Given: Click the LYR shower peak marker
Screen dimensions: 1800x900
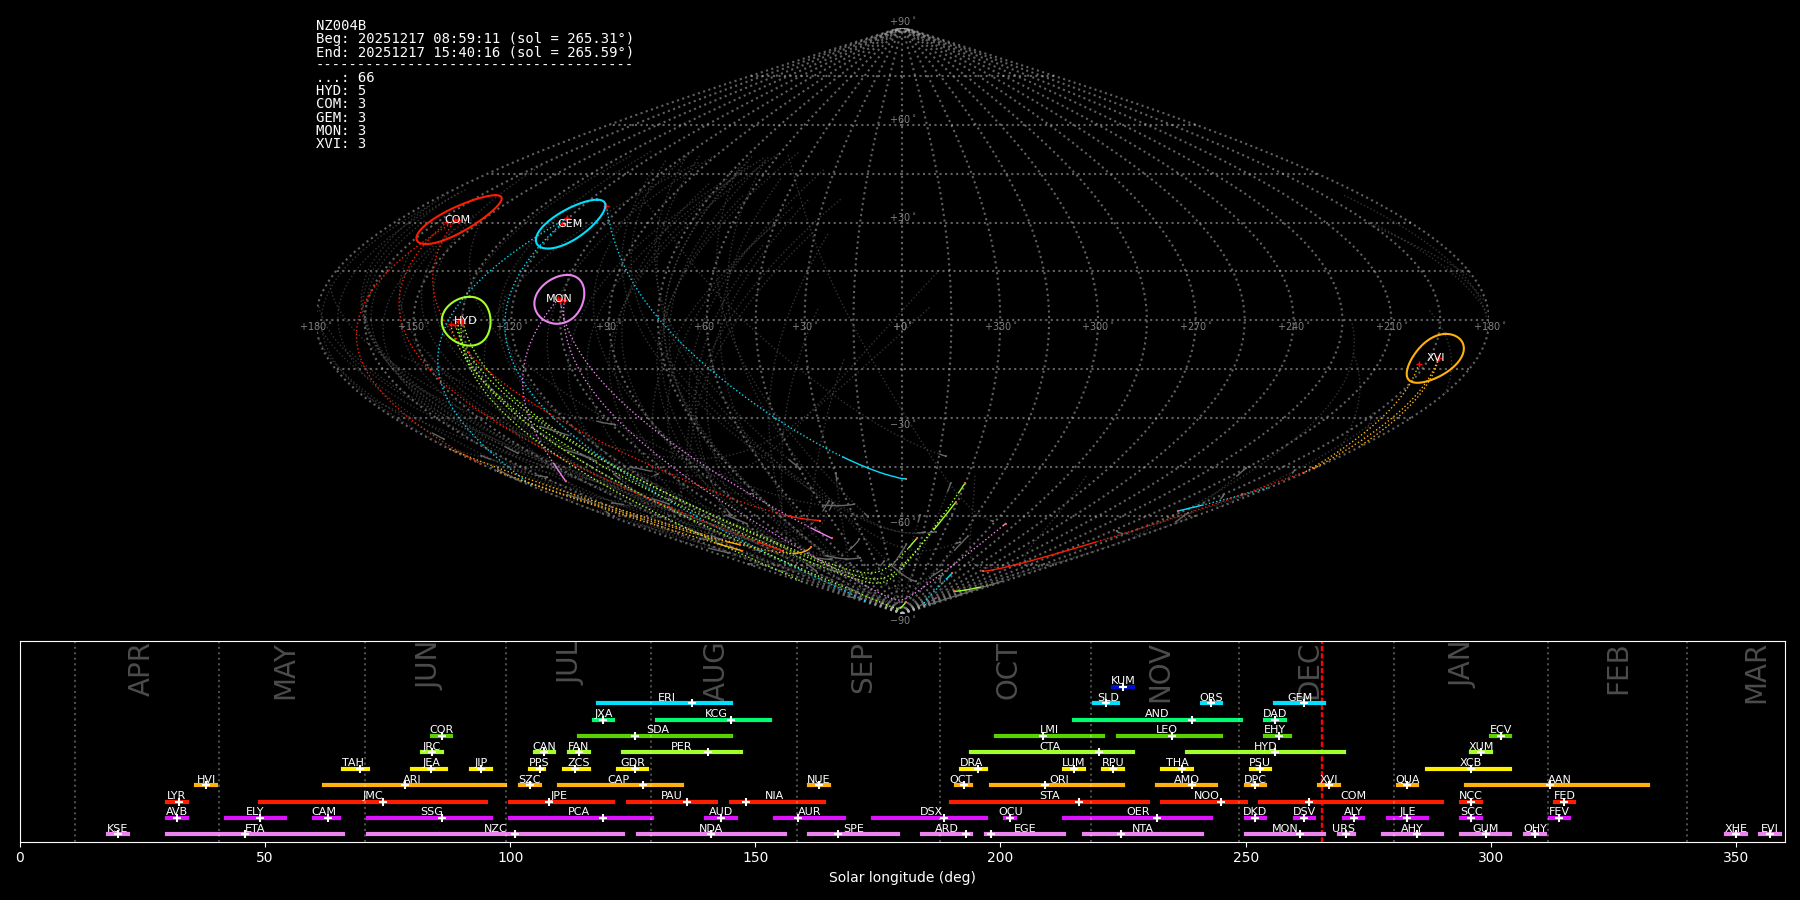Looking at the screenshot, I should [x=179, y=802].
